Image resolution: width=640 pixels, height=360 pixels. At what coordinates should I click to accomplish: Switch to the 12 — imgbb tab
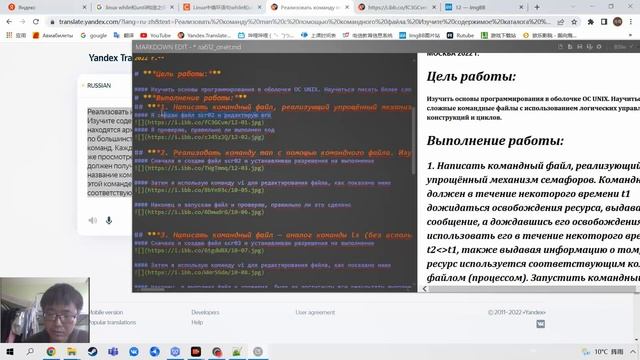[484, 7]
